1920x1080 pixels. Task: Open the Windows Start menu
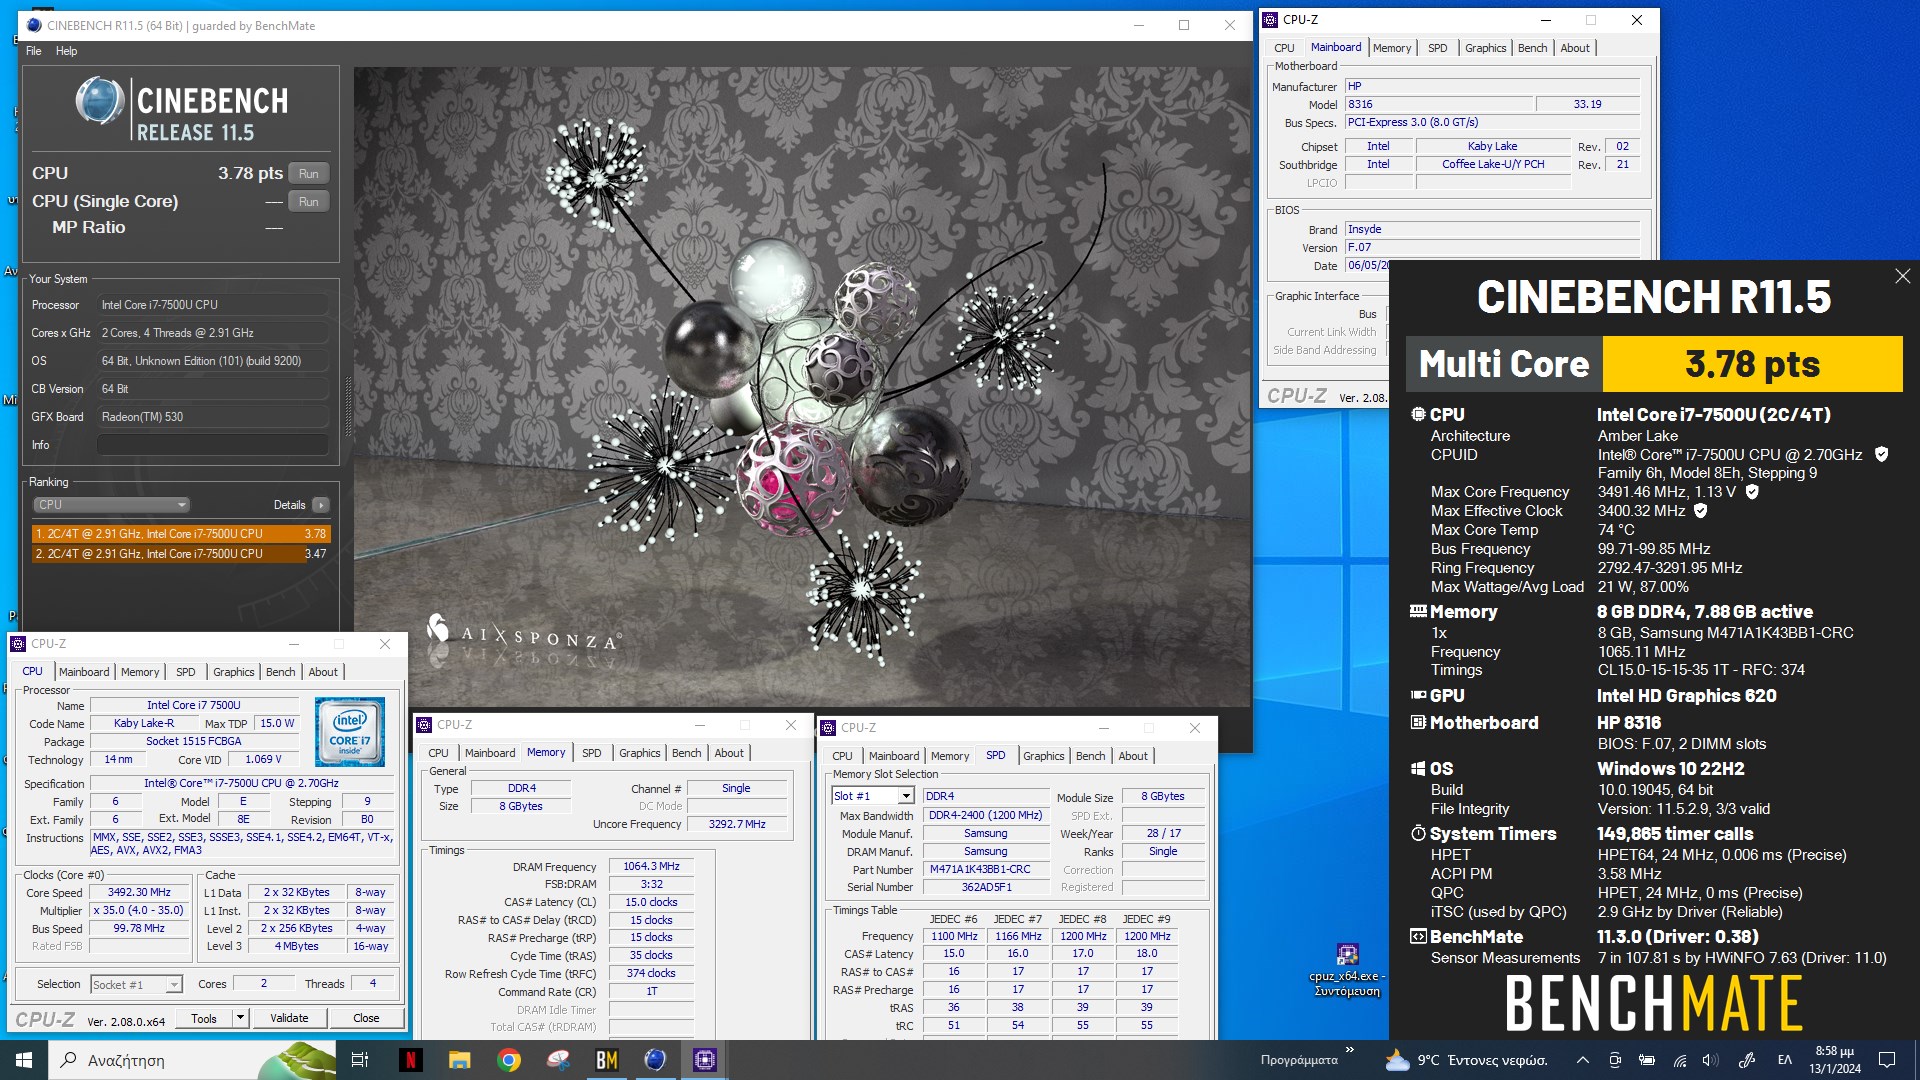click(x=24, y=1060)
